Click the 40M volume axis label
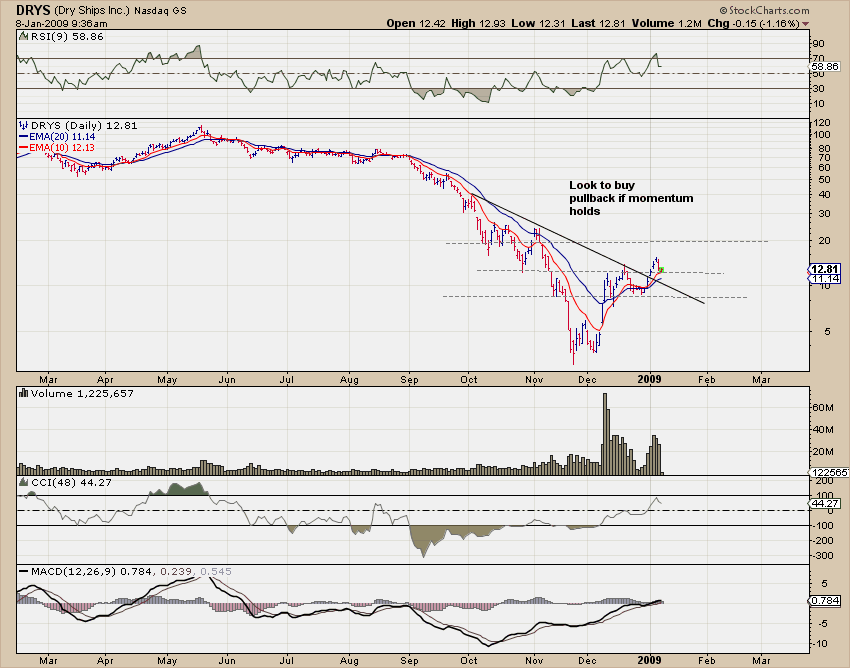Screen dimensions: 850x668 click(x=822, y=429)
